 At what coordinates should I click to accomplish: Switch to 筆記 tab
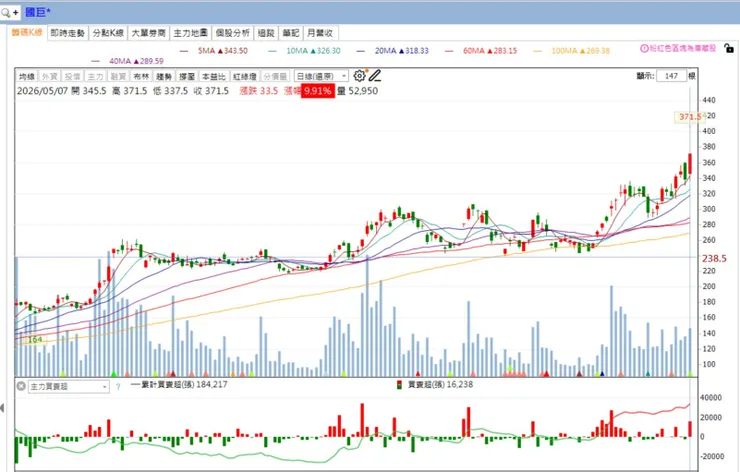[291, 33]
